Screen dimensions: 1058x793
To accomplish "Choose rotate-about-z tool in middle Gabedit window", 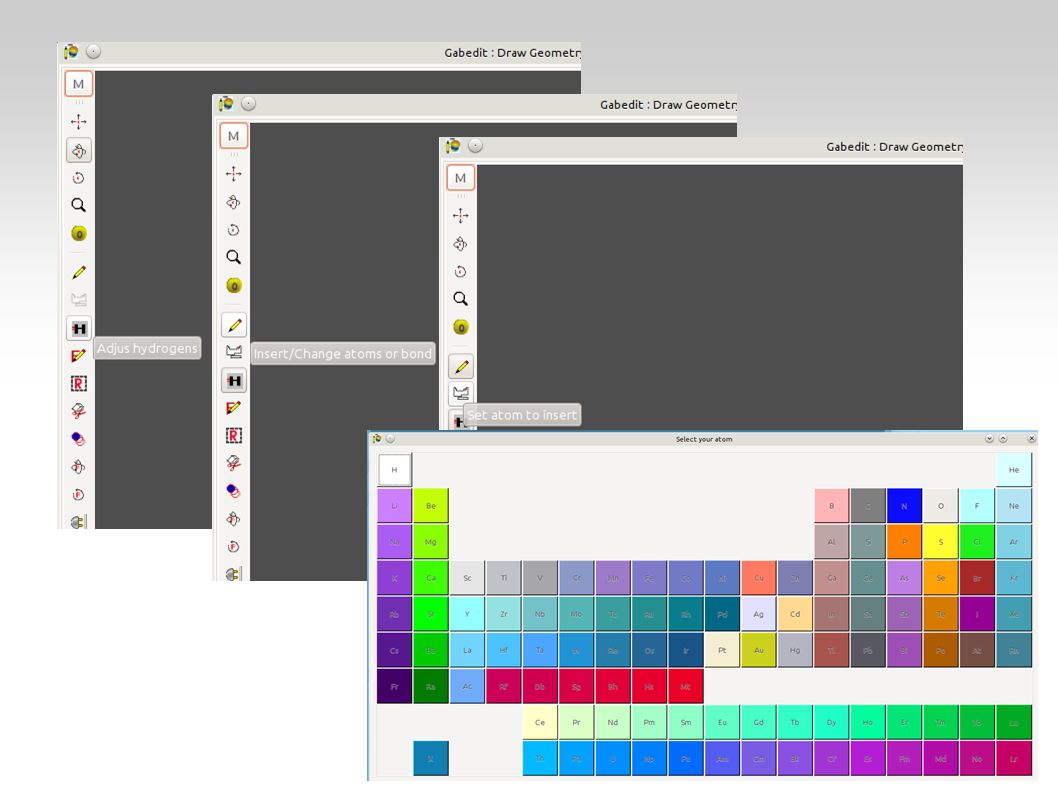I will click(233, 230).
